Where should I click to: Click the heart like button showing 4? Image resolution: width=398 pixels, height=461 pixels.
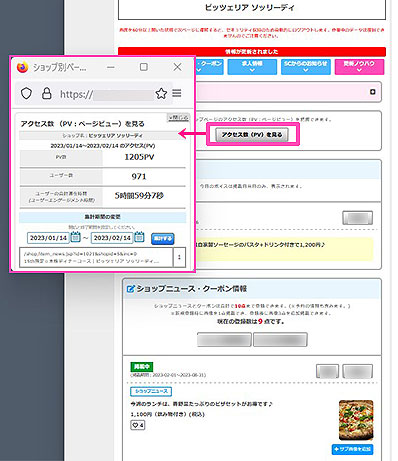(x=138, y=425)
